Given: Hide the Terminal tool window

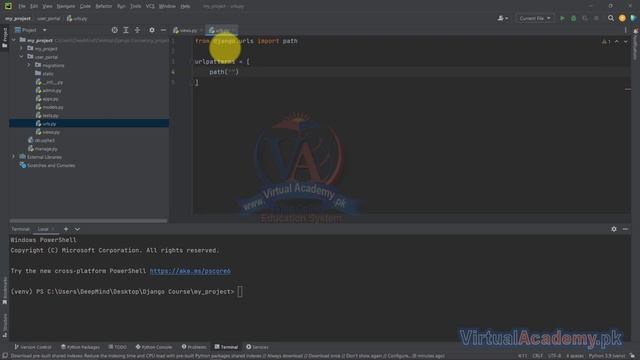Looking at the screenshot, I should pos(625,229).
